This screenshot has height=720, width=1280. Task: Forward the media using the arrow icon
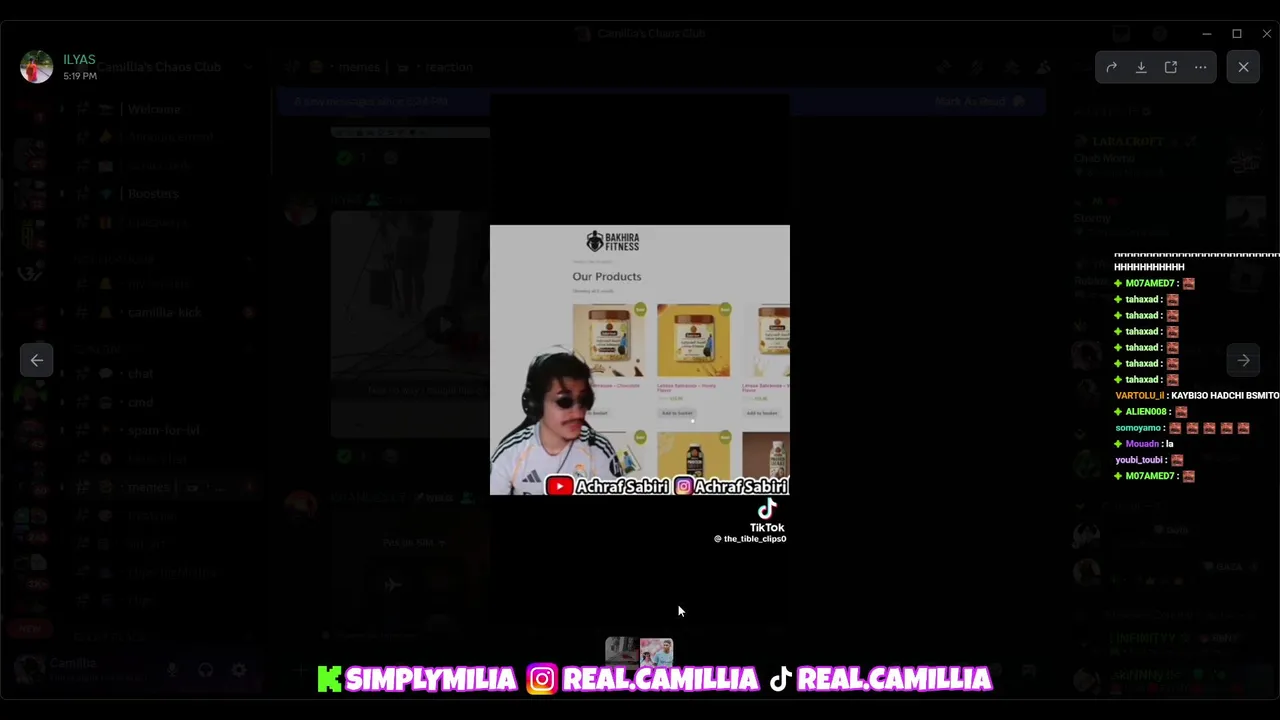tap(1111, 67)
